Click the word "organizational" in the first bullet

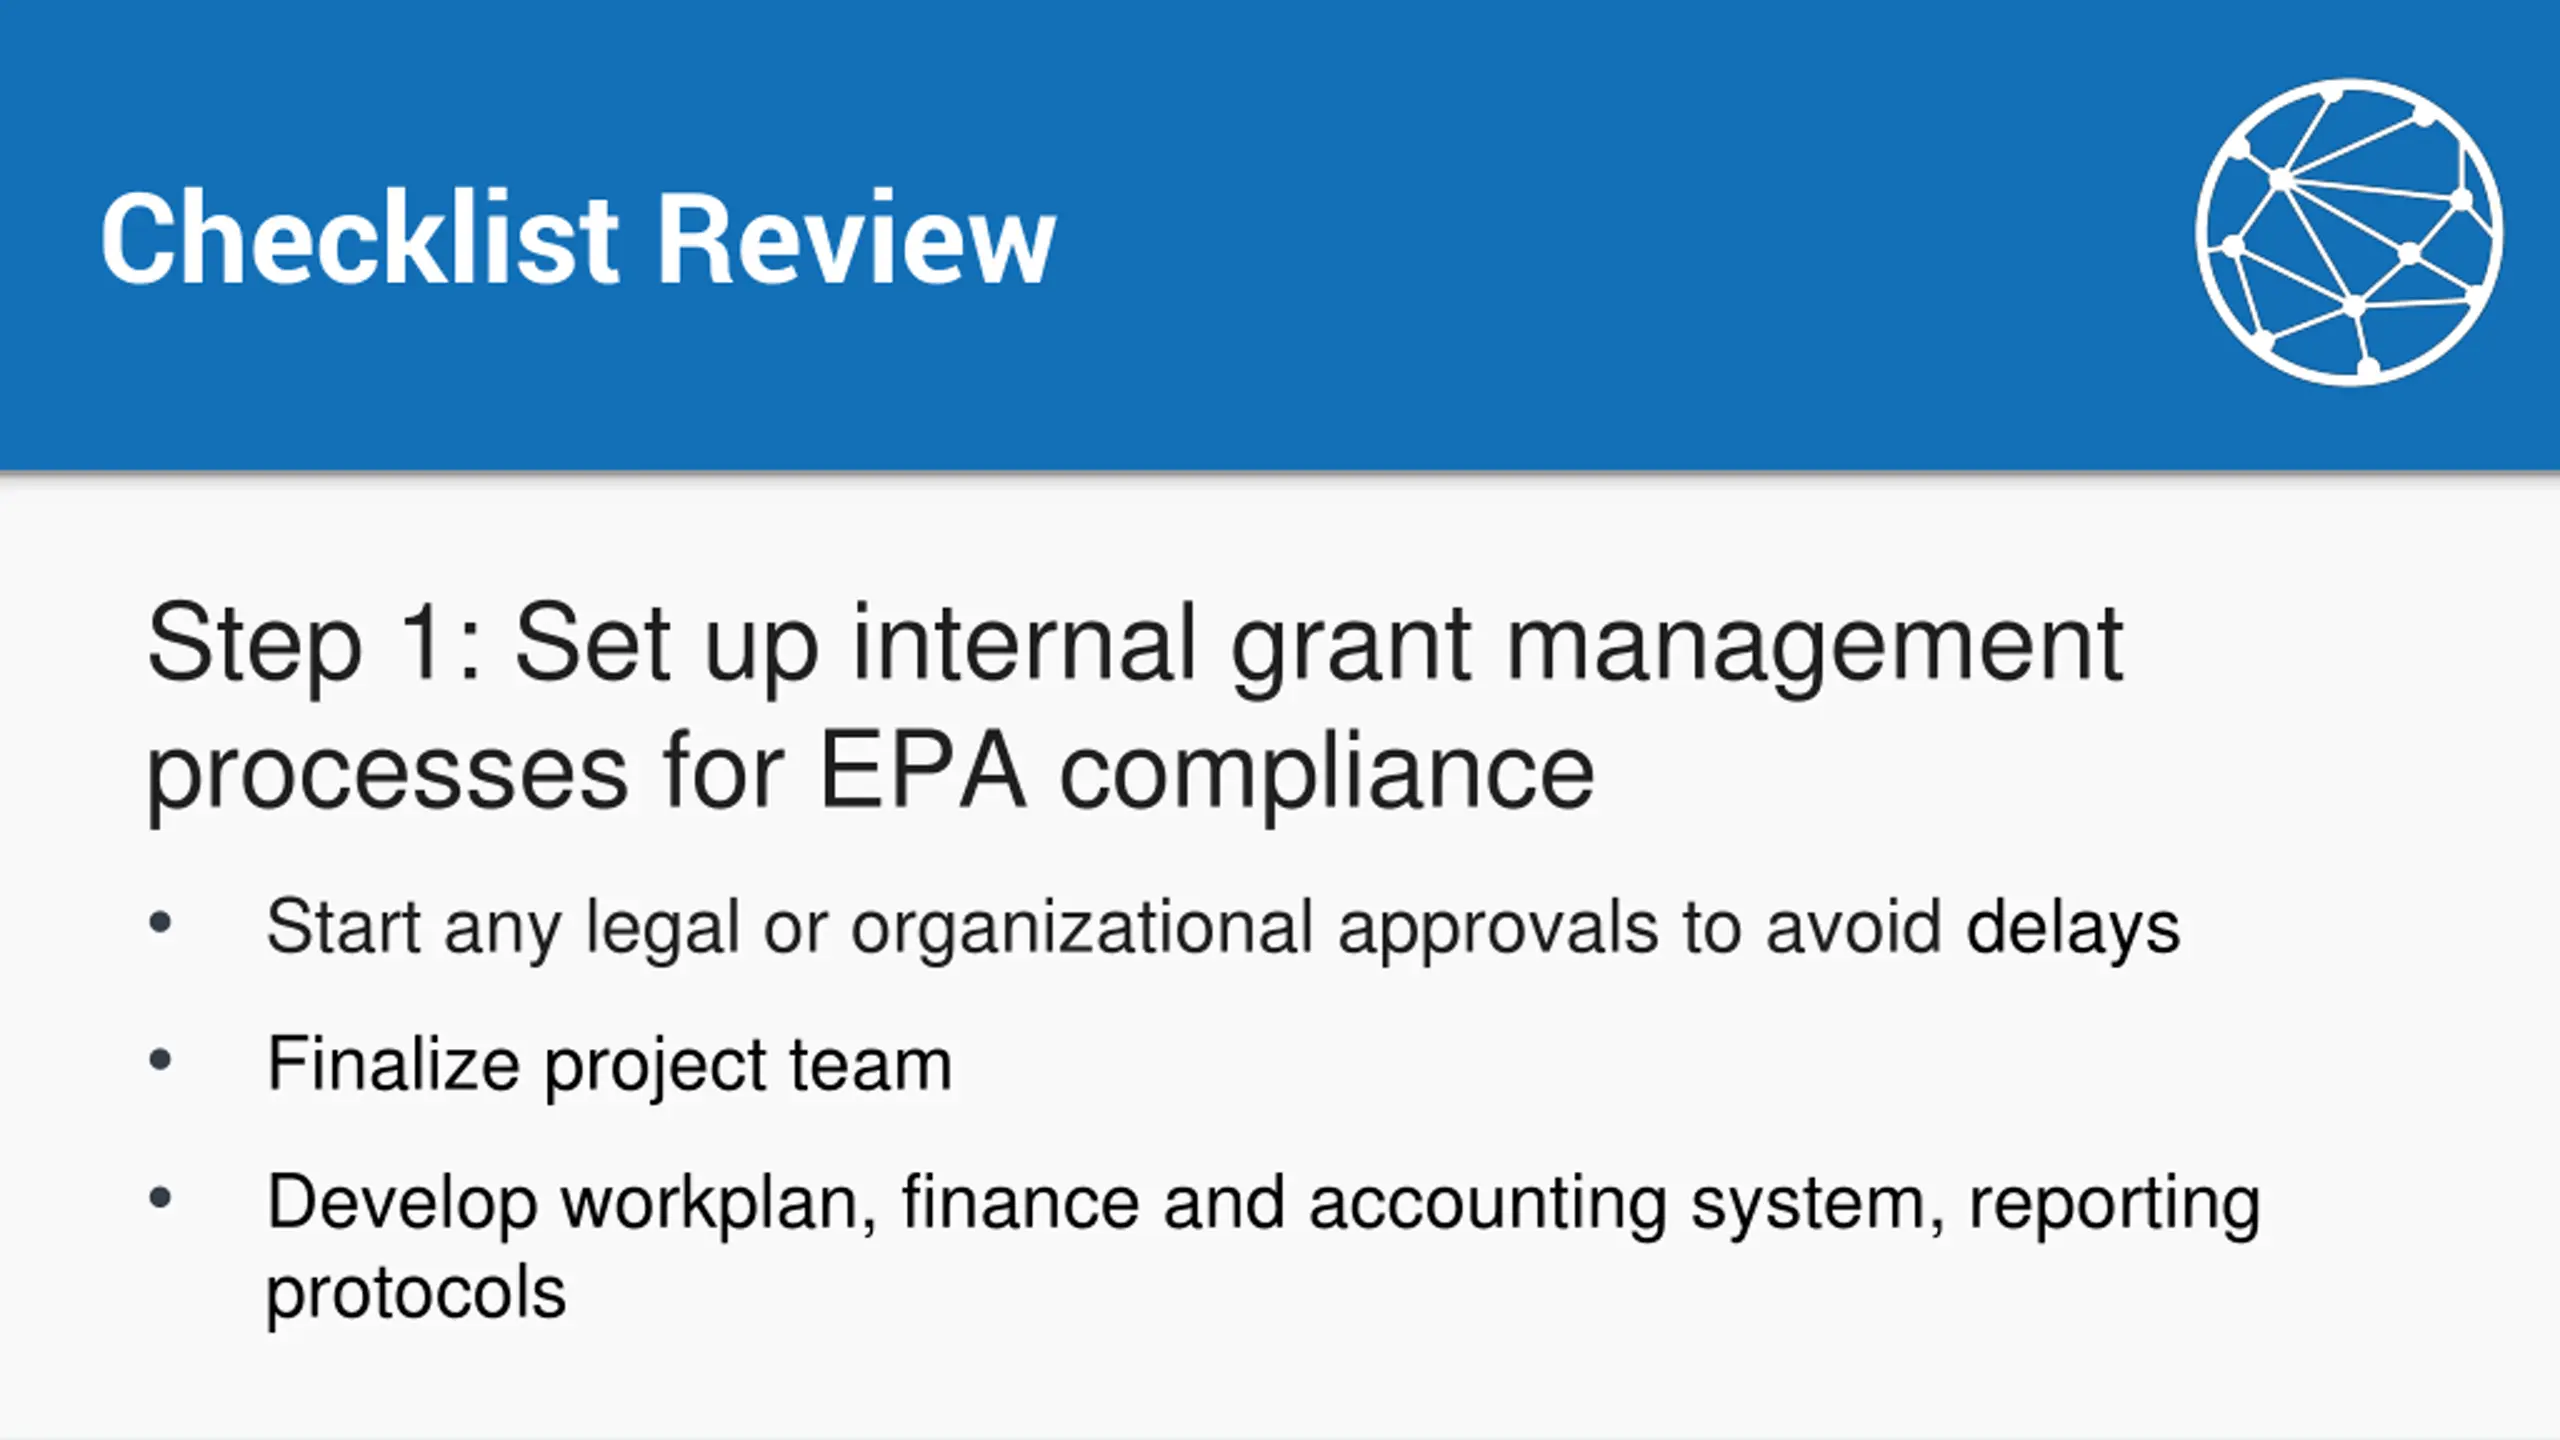click(1082, 930)
